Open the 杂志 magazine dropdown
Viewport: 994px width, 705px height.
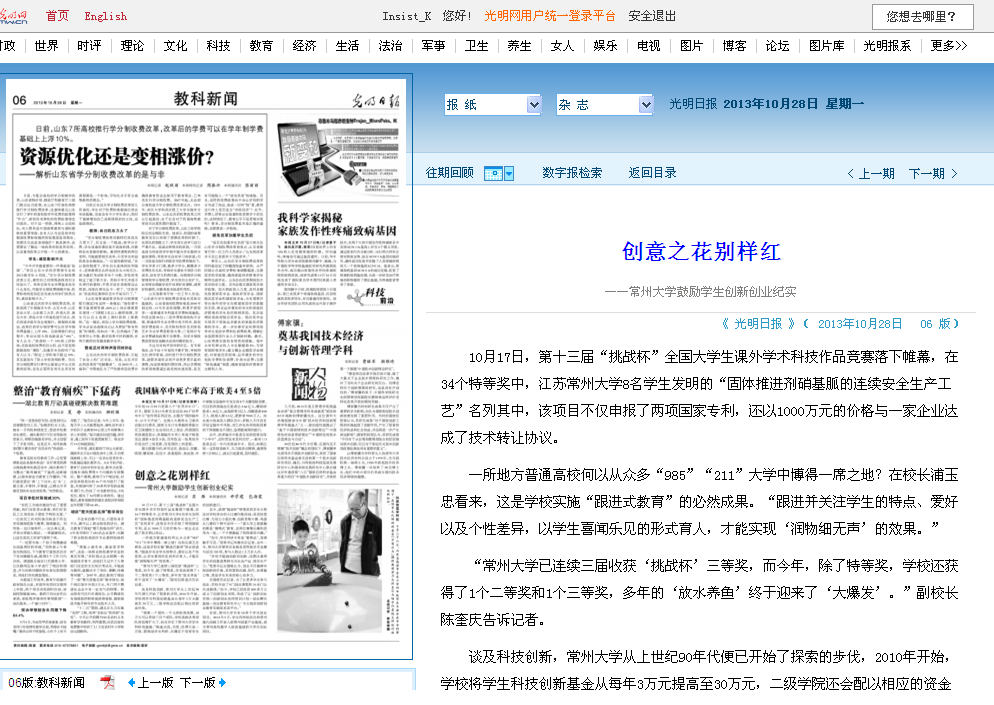(x=604, y=104)
